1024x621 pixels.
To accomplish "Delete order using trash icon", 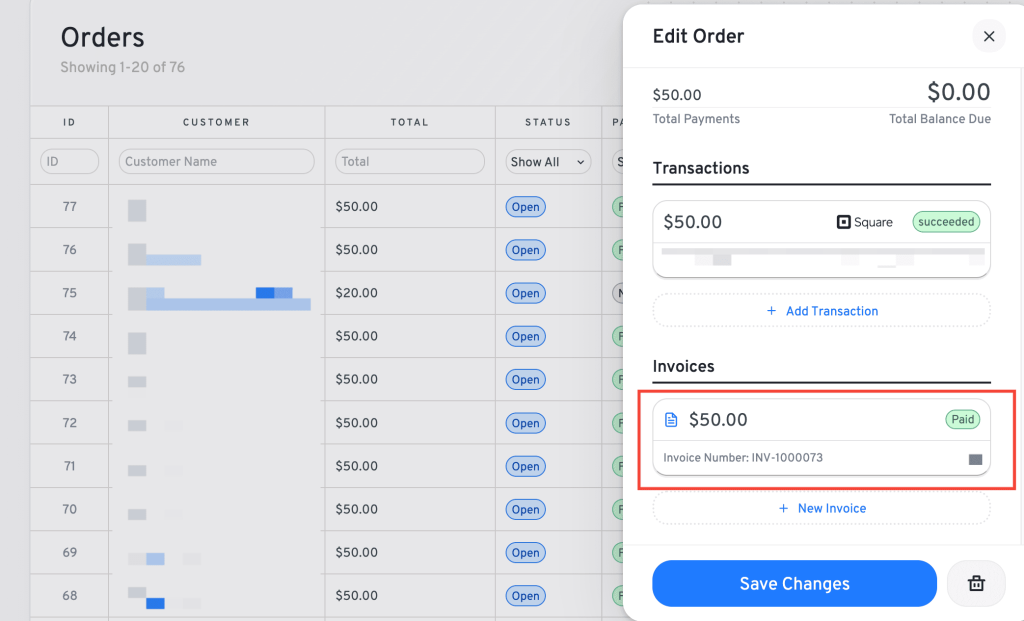I will click(976, 583).
